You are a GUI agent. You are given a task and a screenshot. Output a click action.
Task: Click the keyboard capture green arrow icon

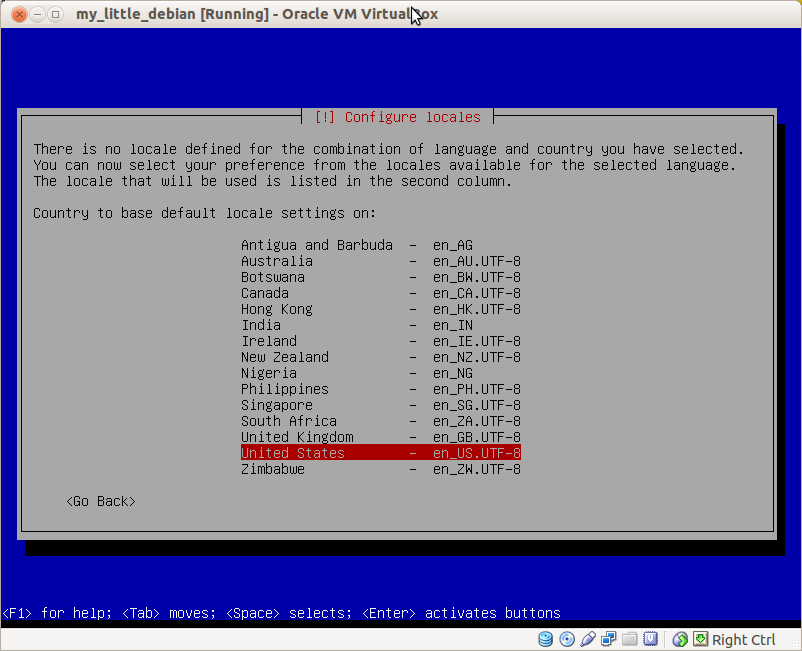pos(700,639)
